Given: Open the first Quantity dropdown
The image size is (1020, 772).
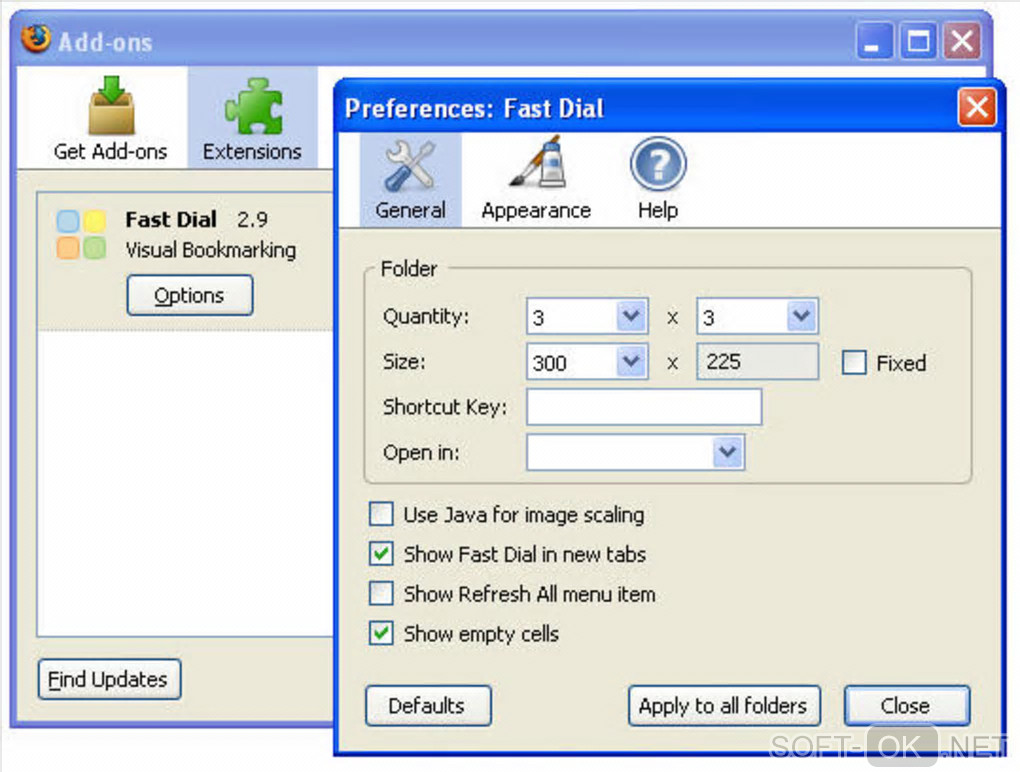Looking at the screenshot, I should [630, 317].
